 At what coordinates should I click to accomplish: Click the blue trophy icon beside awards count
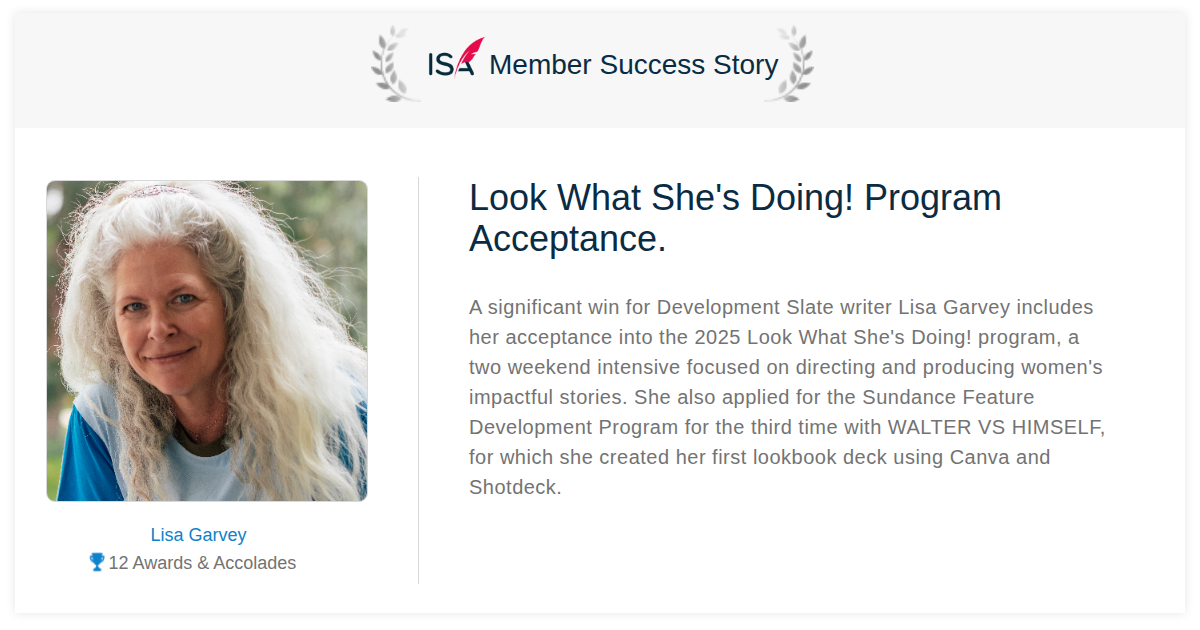tap(97, 562)
